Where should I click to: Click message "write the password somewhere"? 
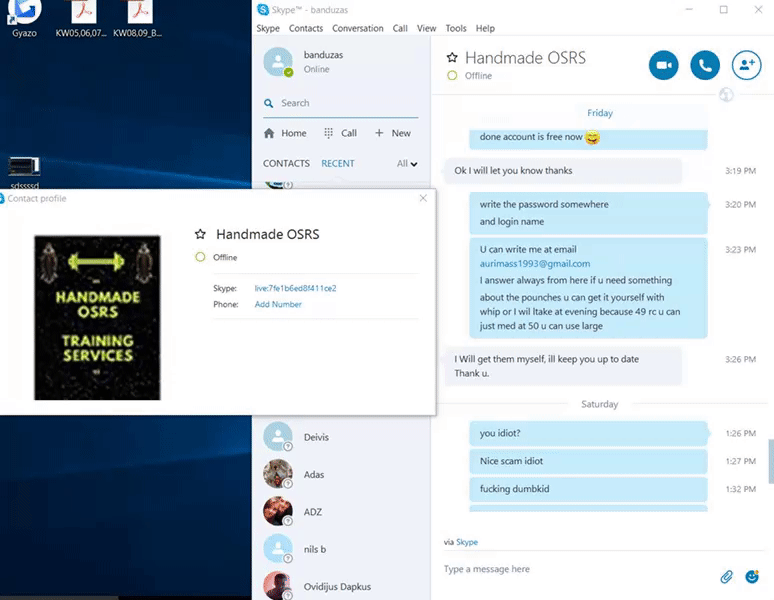[x=544, y=204]
